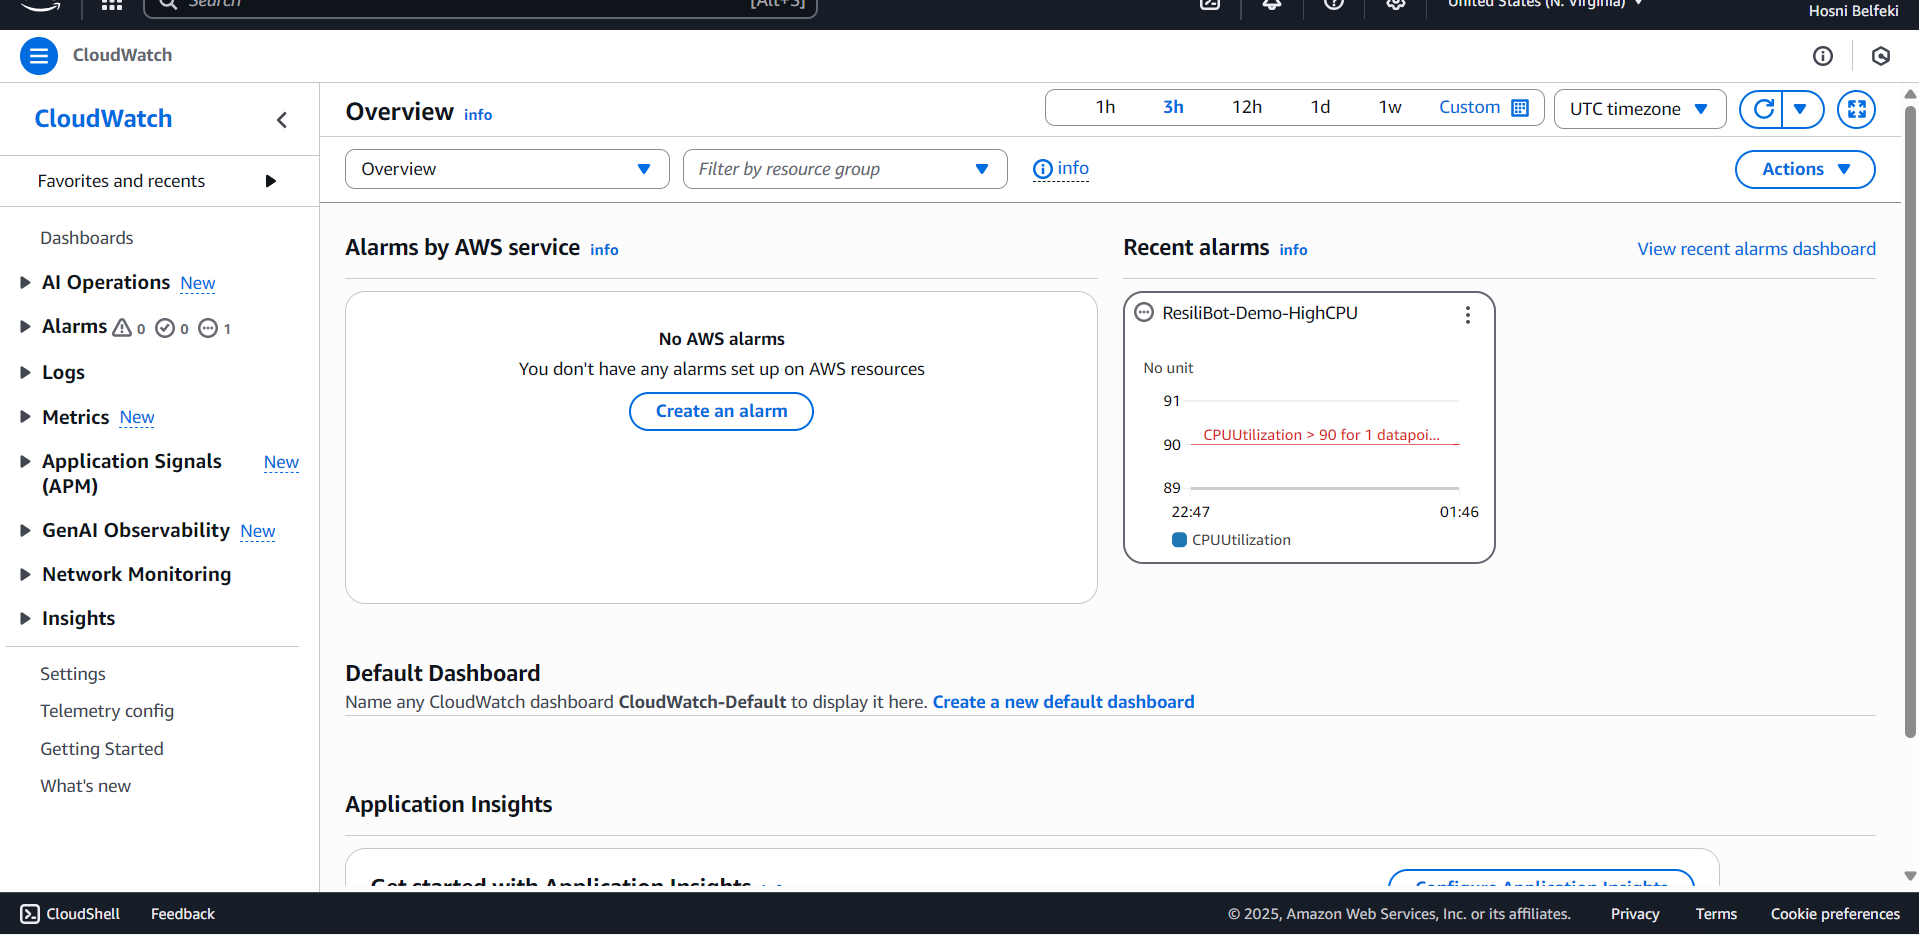Open the ResiliBot-Demo-HighCPU kebab menu
Image resolution: width=1919 pixels, height=935 pixels.
(x=1467, y=315)
